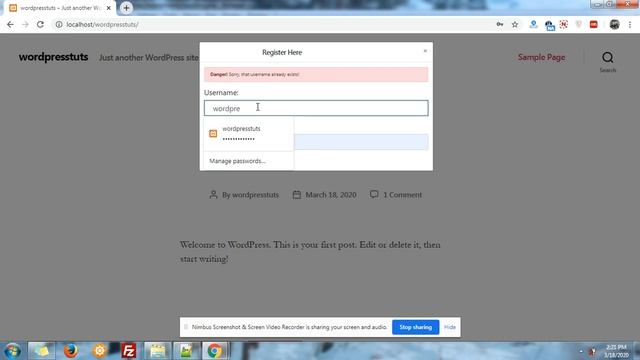
Task: Close the Register Here dialog
Action: click(x=425, y=51)
